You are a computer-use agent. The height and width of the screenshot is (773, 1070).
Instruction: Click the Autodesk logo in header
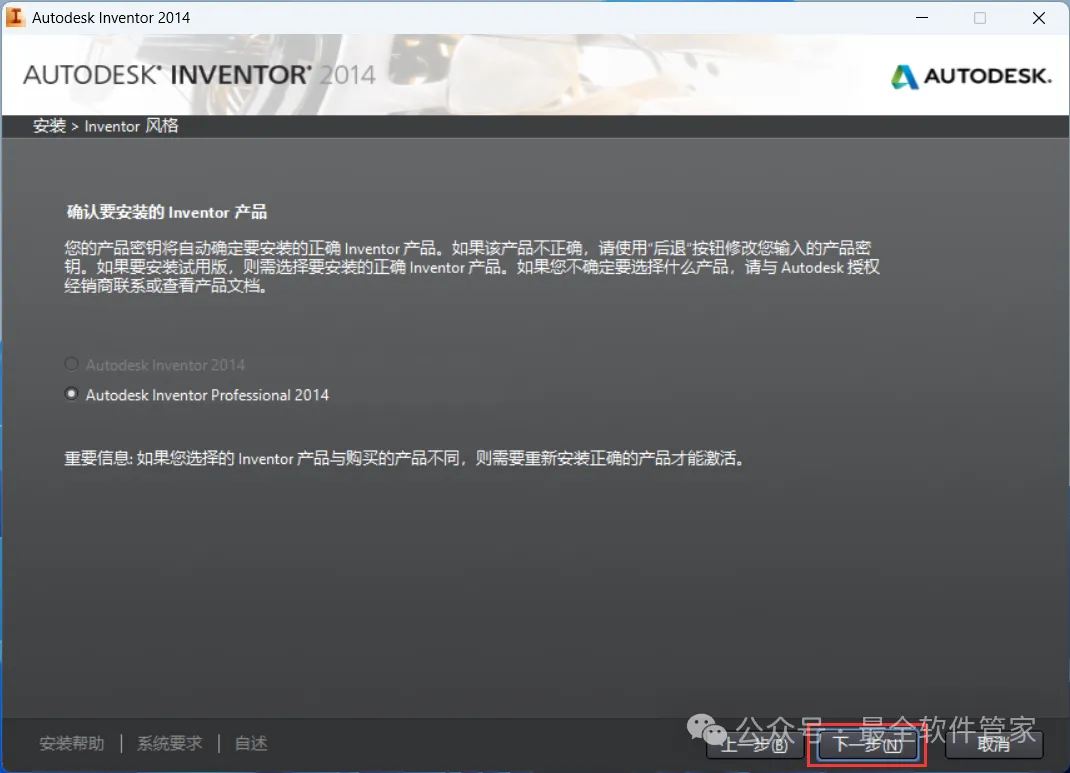[970, 76]
